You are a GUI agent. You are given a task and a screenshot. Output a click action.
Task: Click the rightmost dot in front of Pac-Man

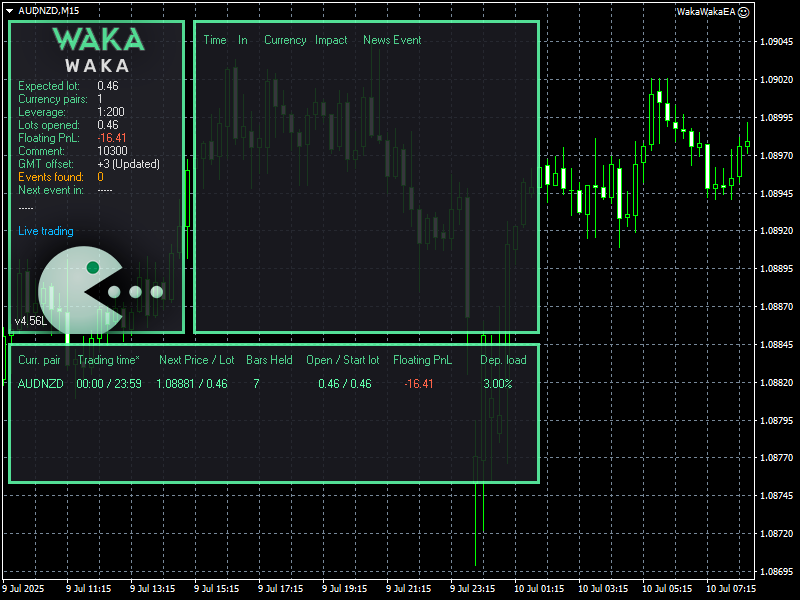coord(157,292)
